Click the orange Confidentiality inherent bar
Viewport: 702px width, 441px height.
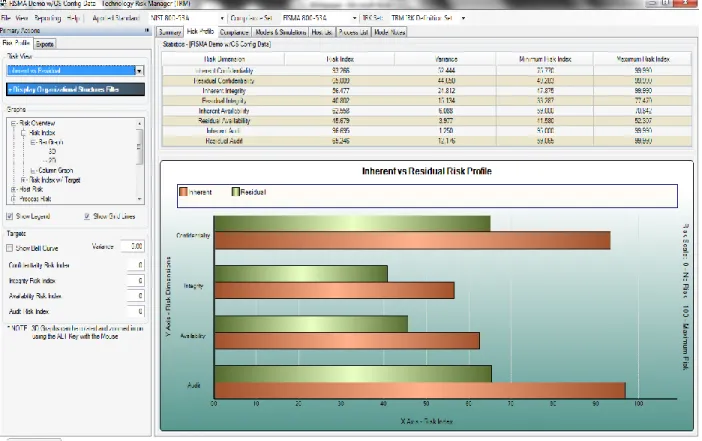(412, 240)
